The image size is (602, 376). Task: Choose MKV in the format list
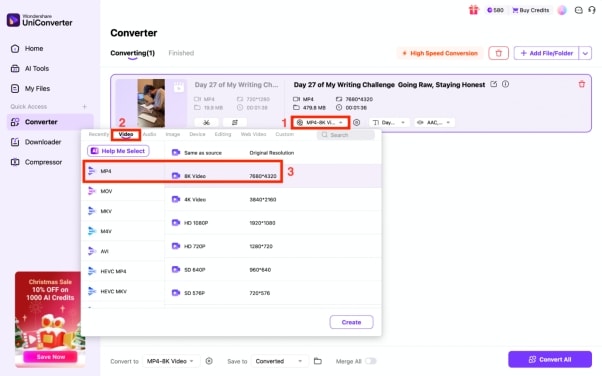coord(123,211)
